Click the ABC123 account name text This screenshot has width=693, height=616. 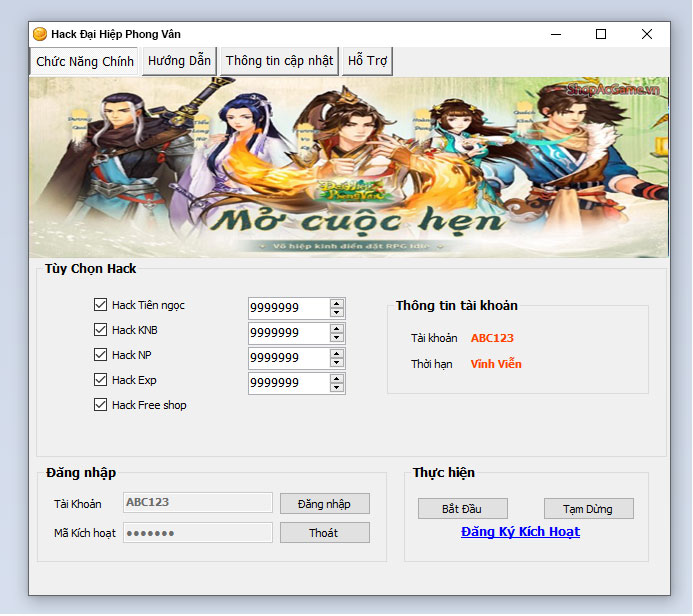coord(492,338)
